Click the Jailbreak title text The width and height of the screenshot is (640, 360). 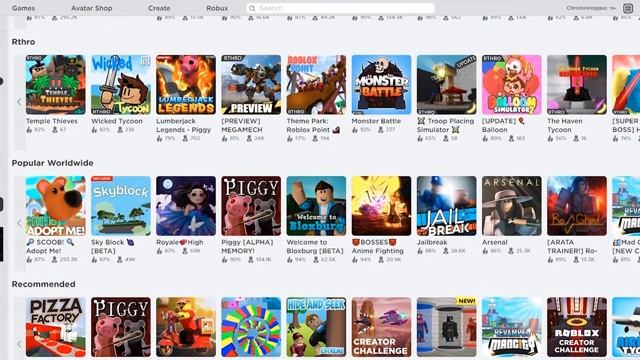pos(432,242)
